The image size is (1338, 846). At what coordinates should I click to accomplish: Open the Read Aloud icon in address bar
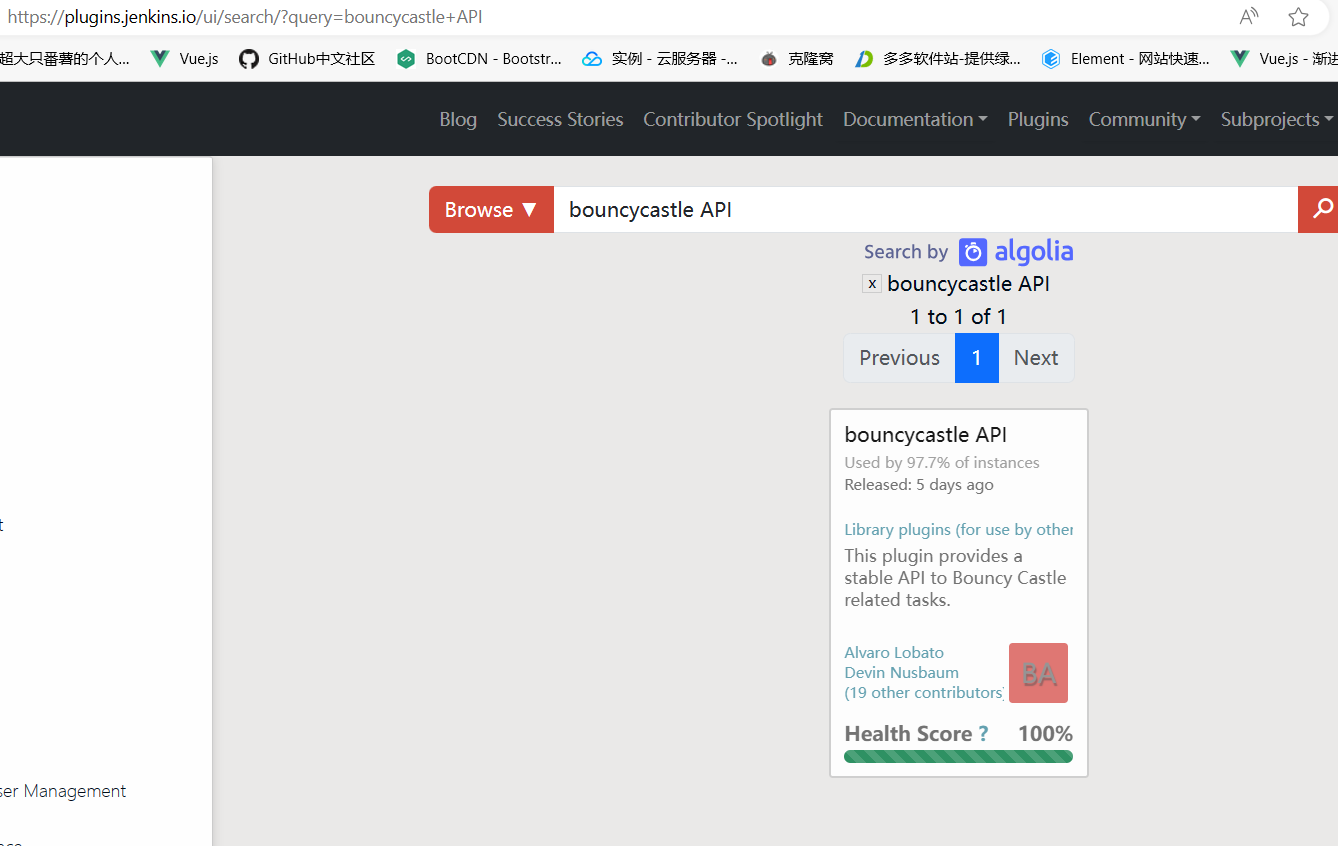(1249, 17)
